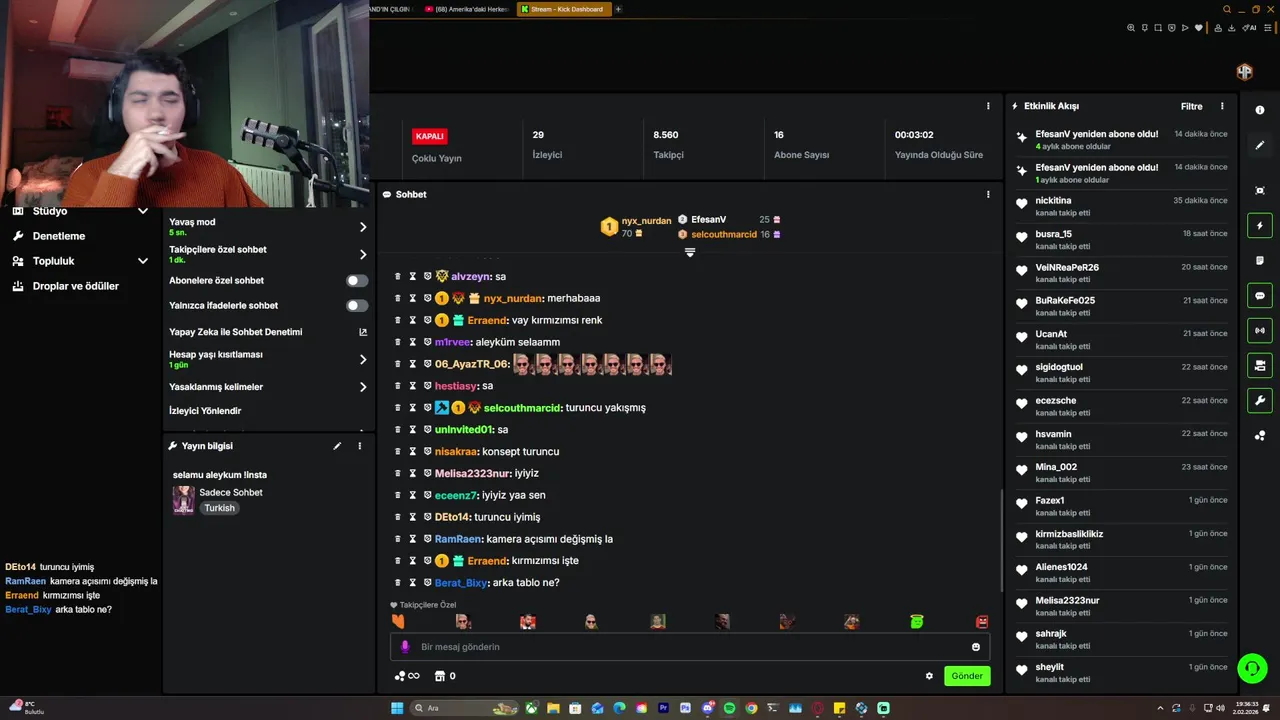Open emoji picker in the message box

click(976, 647)
